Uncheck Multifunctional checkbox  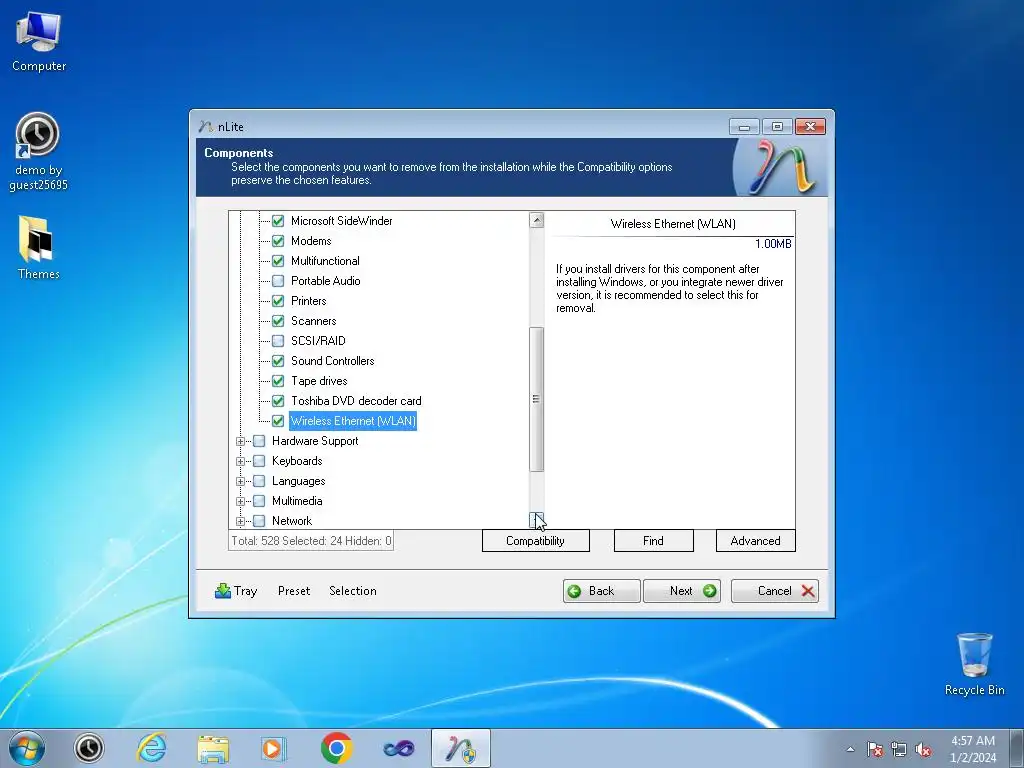[278, 261]
